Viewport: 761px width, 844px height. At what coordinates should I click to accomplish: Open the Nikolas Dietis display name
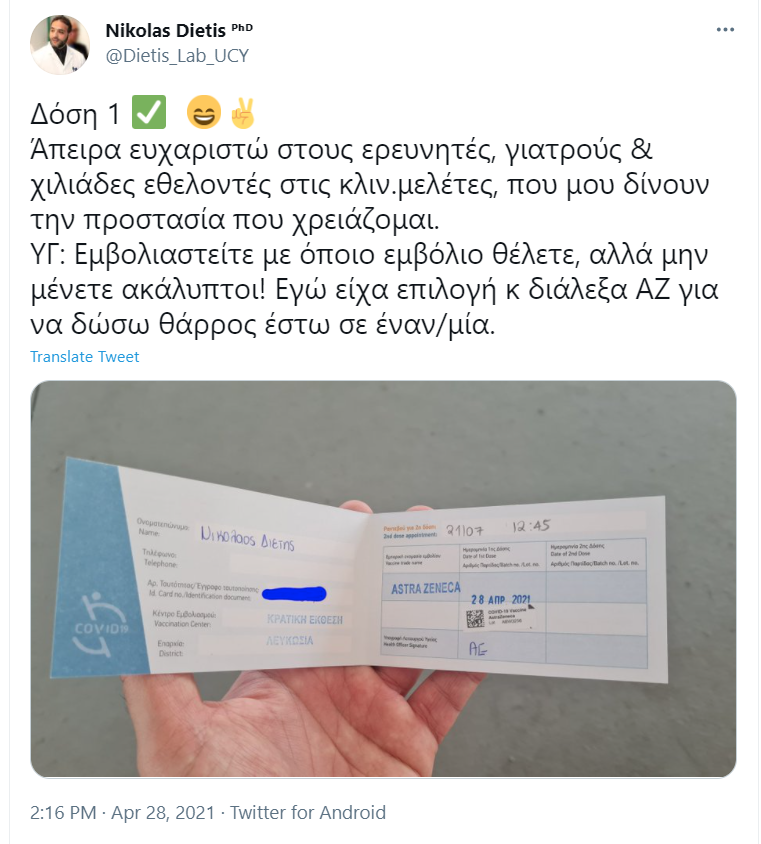pos(165,31)
